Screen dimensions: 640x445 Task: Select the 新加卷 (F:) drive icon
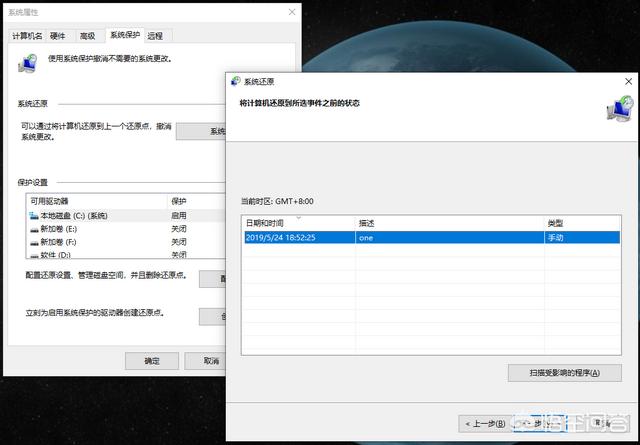34,242
